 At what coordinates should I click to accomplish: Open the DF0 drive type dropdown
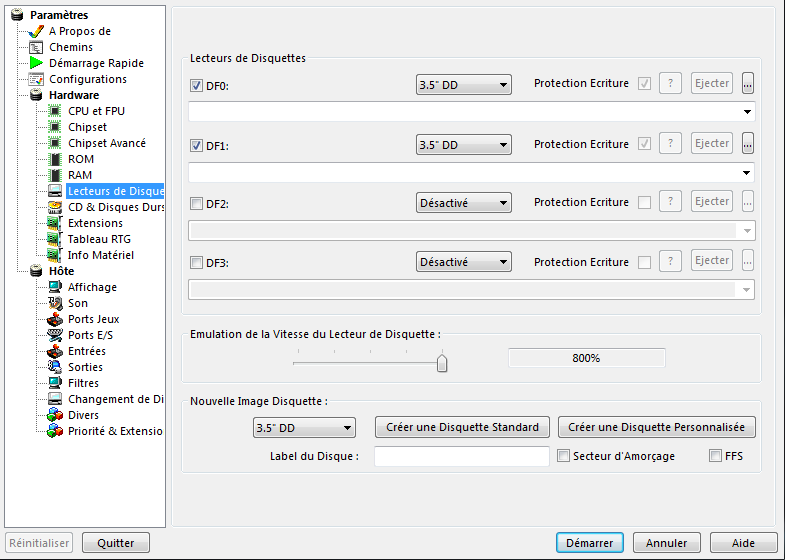(463, 86)
